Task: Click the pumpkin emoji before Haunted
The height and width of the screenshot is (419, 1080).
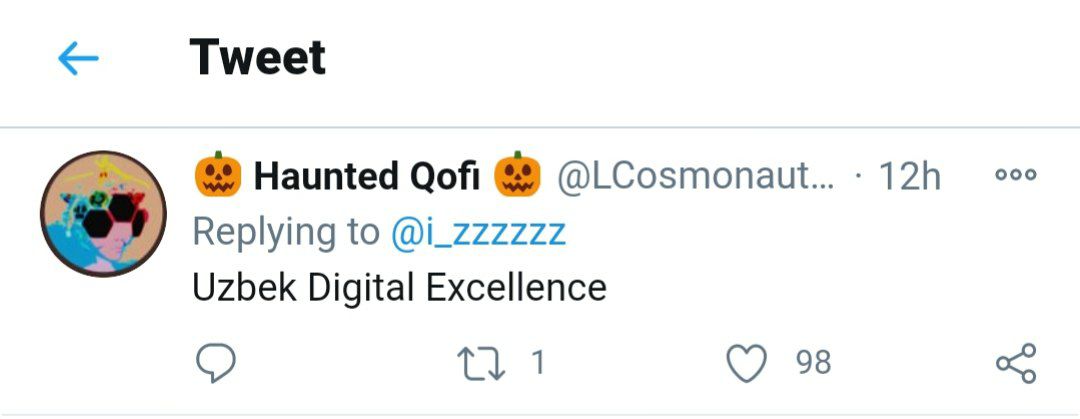Action: [217, 177]
